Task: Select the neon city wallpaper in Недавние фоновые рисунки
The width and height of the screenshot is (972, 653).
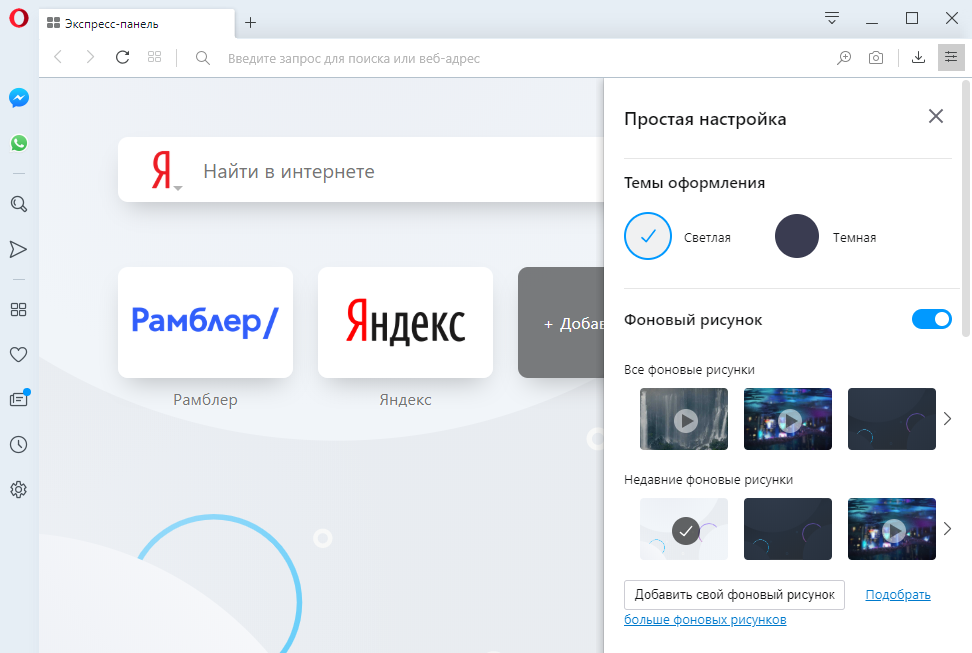Action: click(891, 529)
